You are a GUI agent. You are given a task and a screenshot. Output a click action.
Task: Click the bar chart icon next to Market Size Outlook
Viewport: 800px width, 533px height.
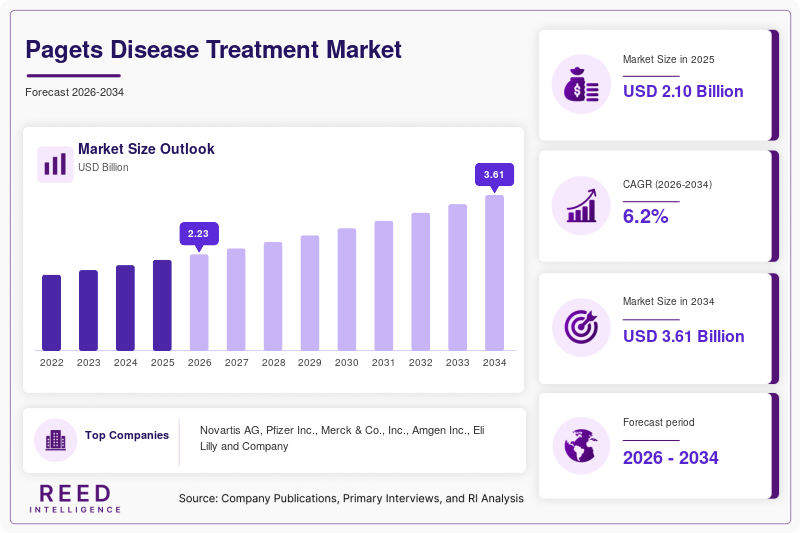pos(55,164)
